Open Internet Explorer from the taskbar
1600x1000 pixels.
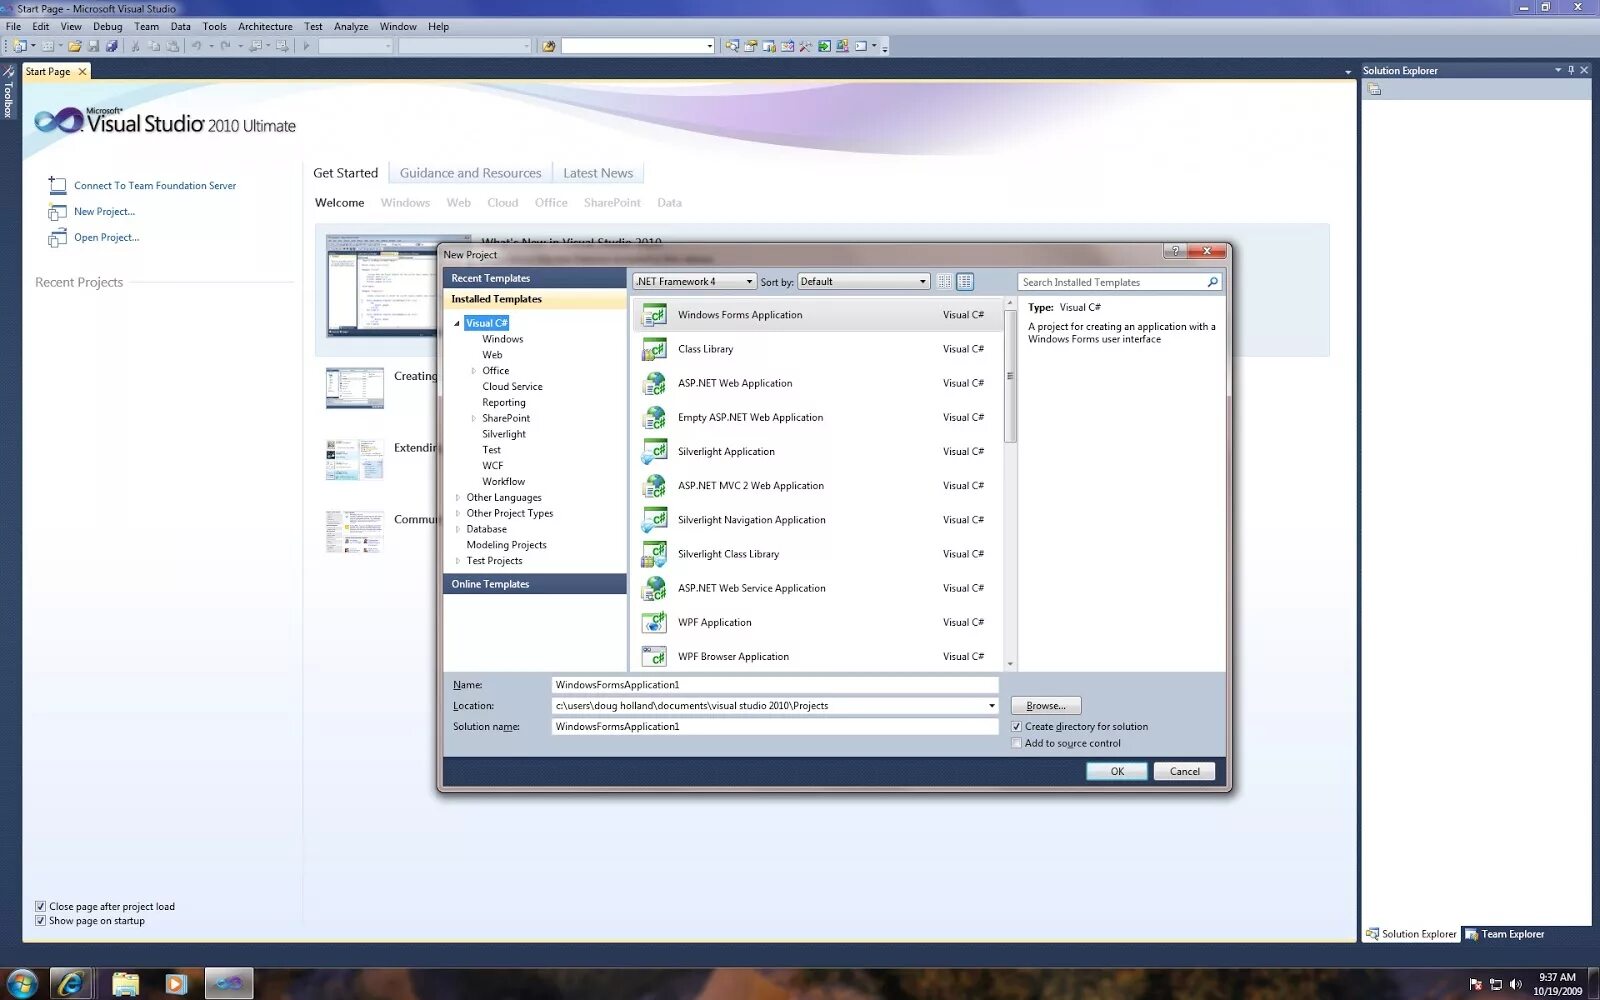tap(70, 983)
